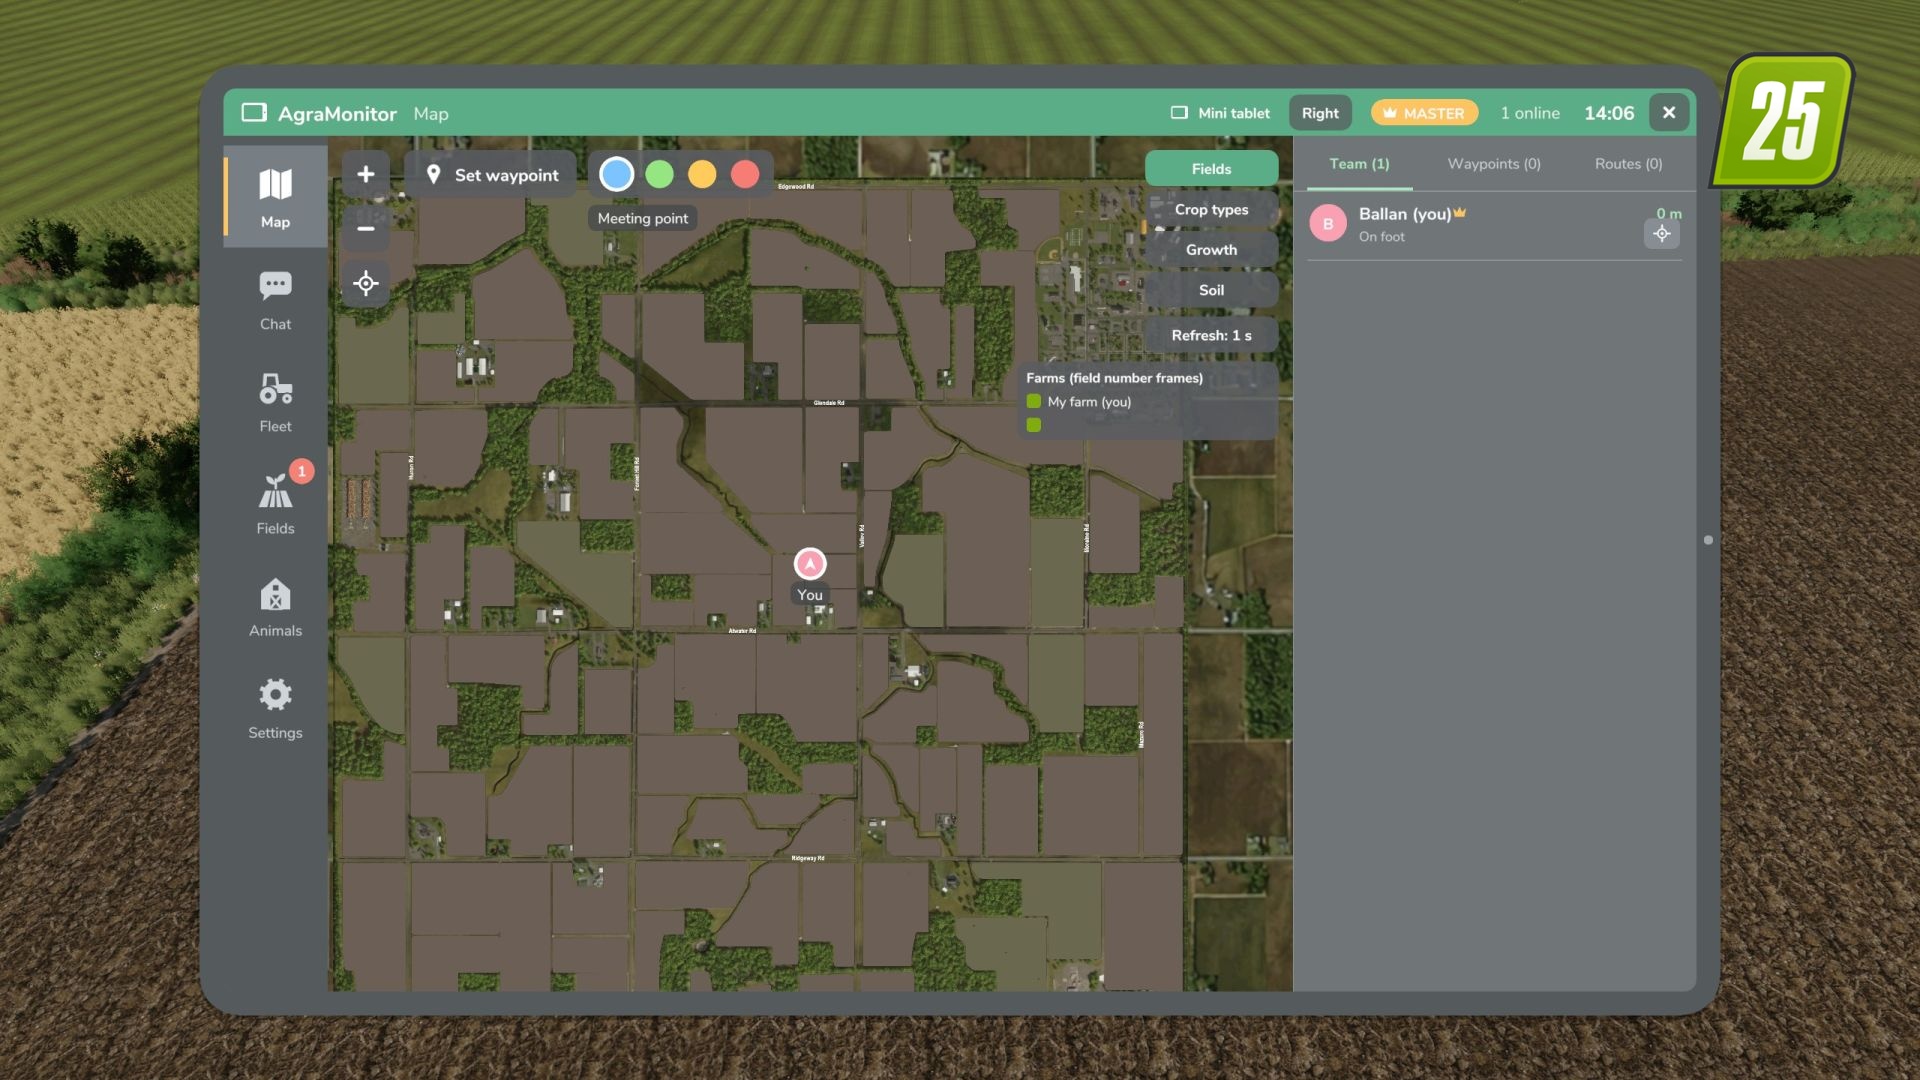Image resolution: width=1920 pixels, height=1080 pixels.
Task: Select the yellow waypoint color
Action: pos(702,174)
